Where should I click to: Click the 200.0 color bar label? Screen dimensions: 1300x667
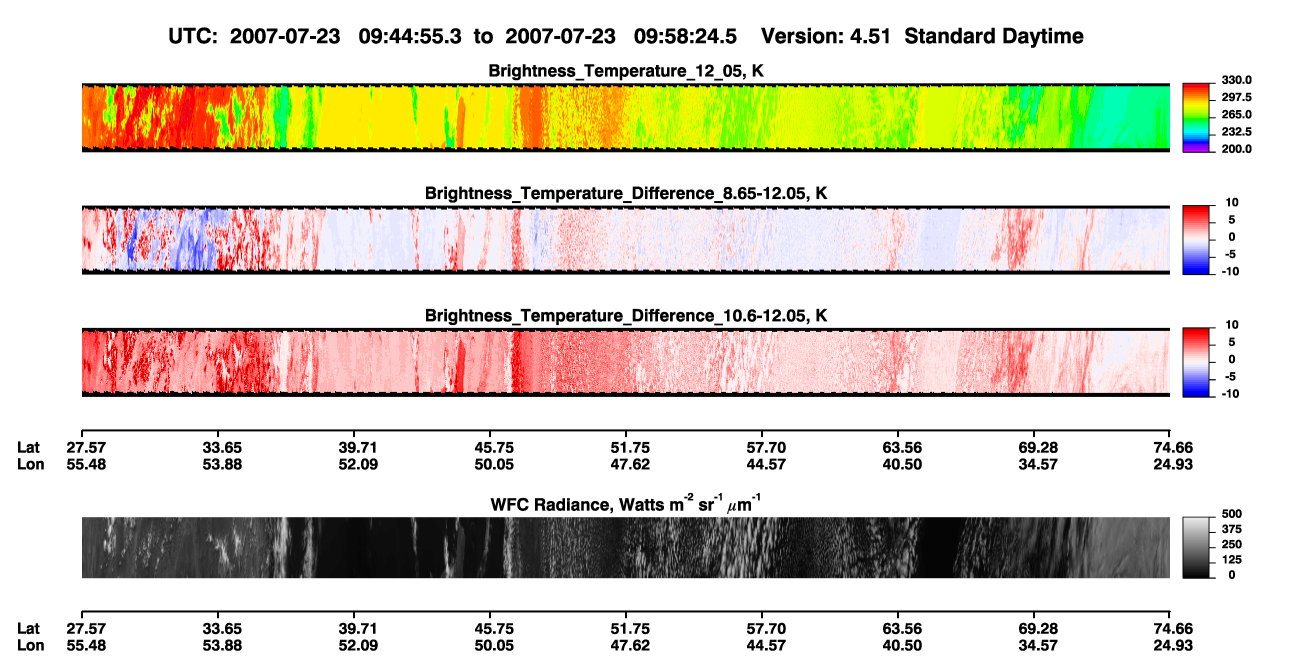tap(1237, 149)
